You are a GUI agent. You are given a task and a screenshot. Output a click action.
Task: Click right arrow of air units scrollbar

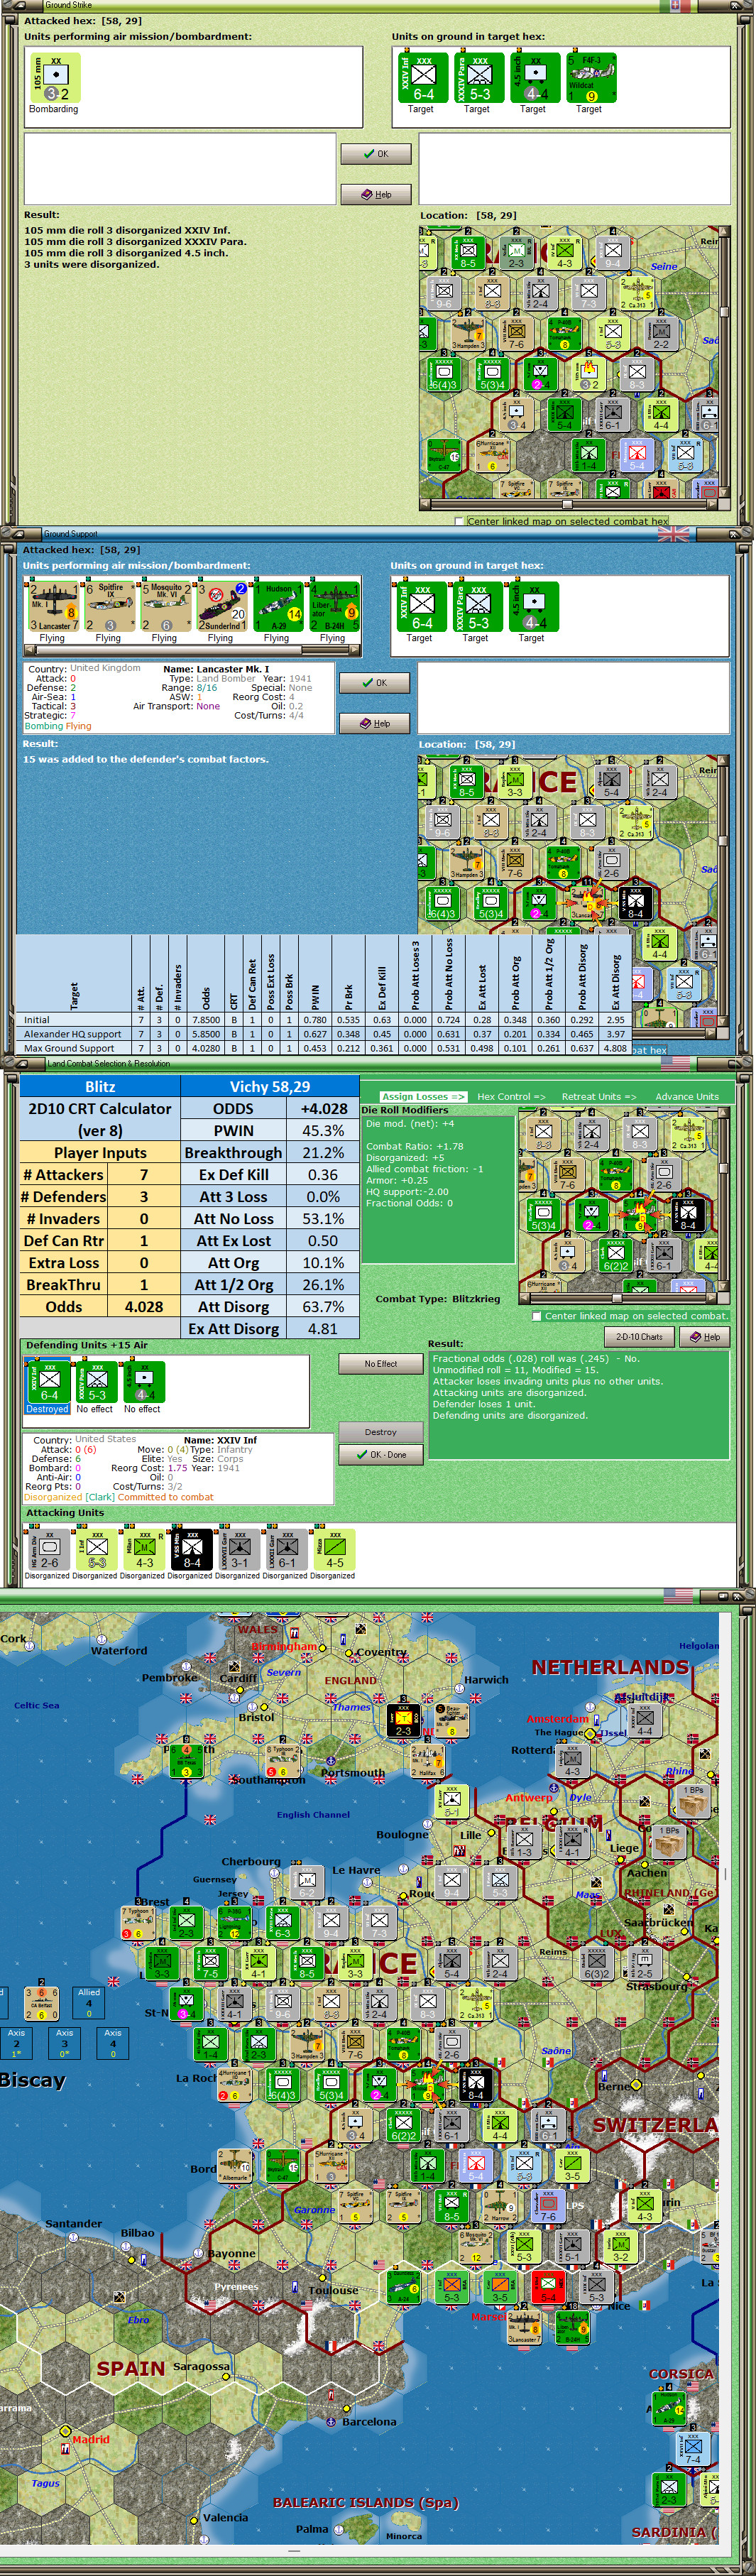coord(354,650)
